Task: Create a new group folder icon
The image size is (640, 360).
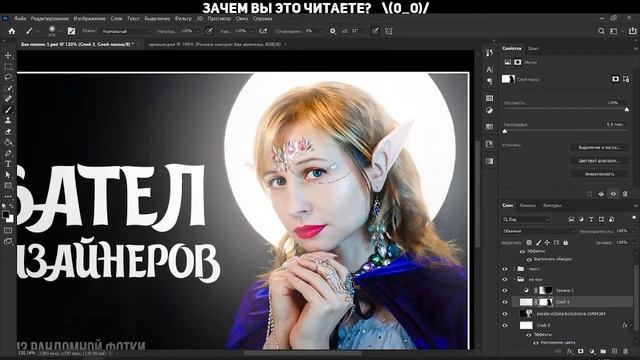Action: pos(603,351)
